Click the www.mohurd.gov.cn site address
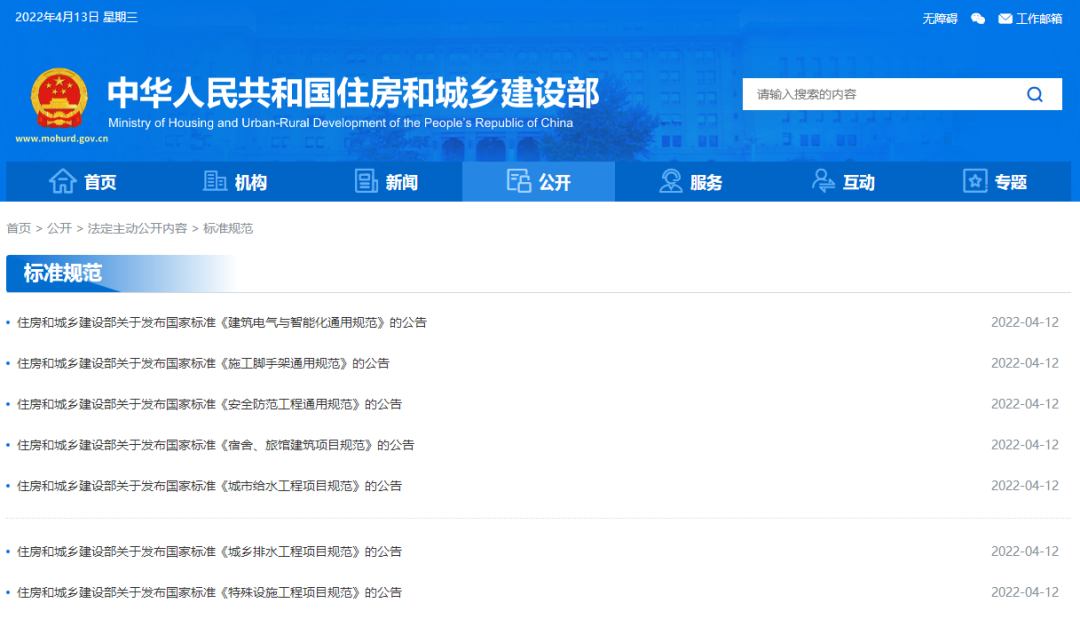Screen dimensions: 1080x619 tap(62, 138)
